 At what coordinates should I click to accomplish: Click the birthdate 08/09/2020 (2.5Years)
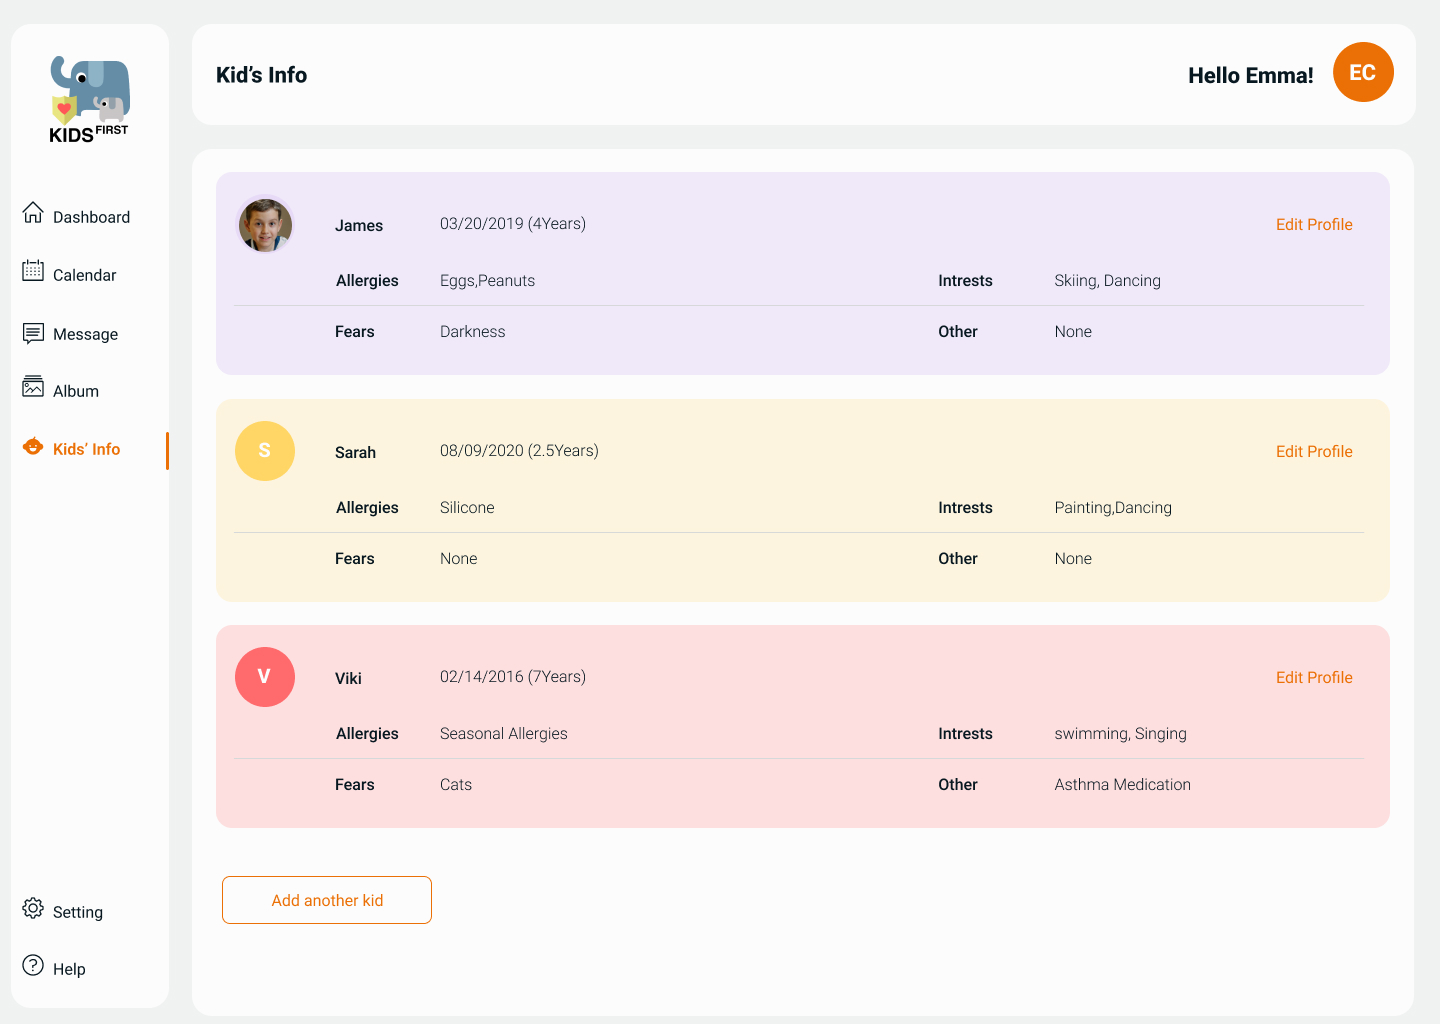(519, 451)
